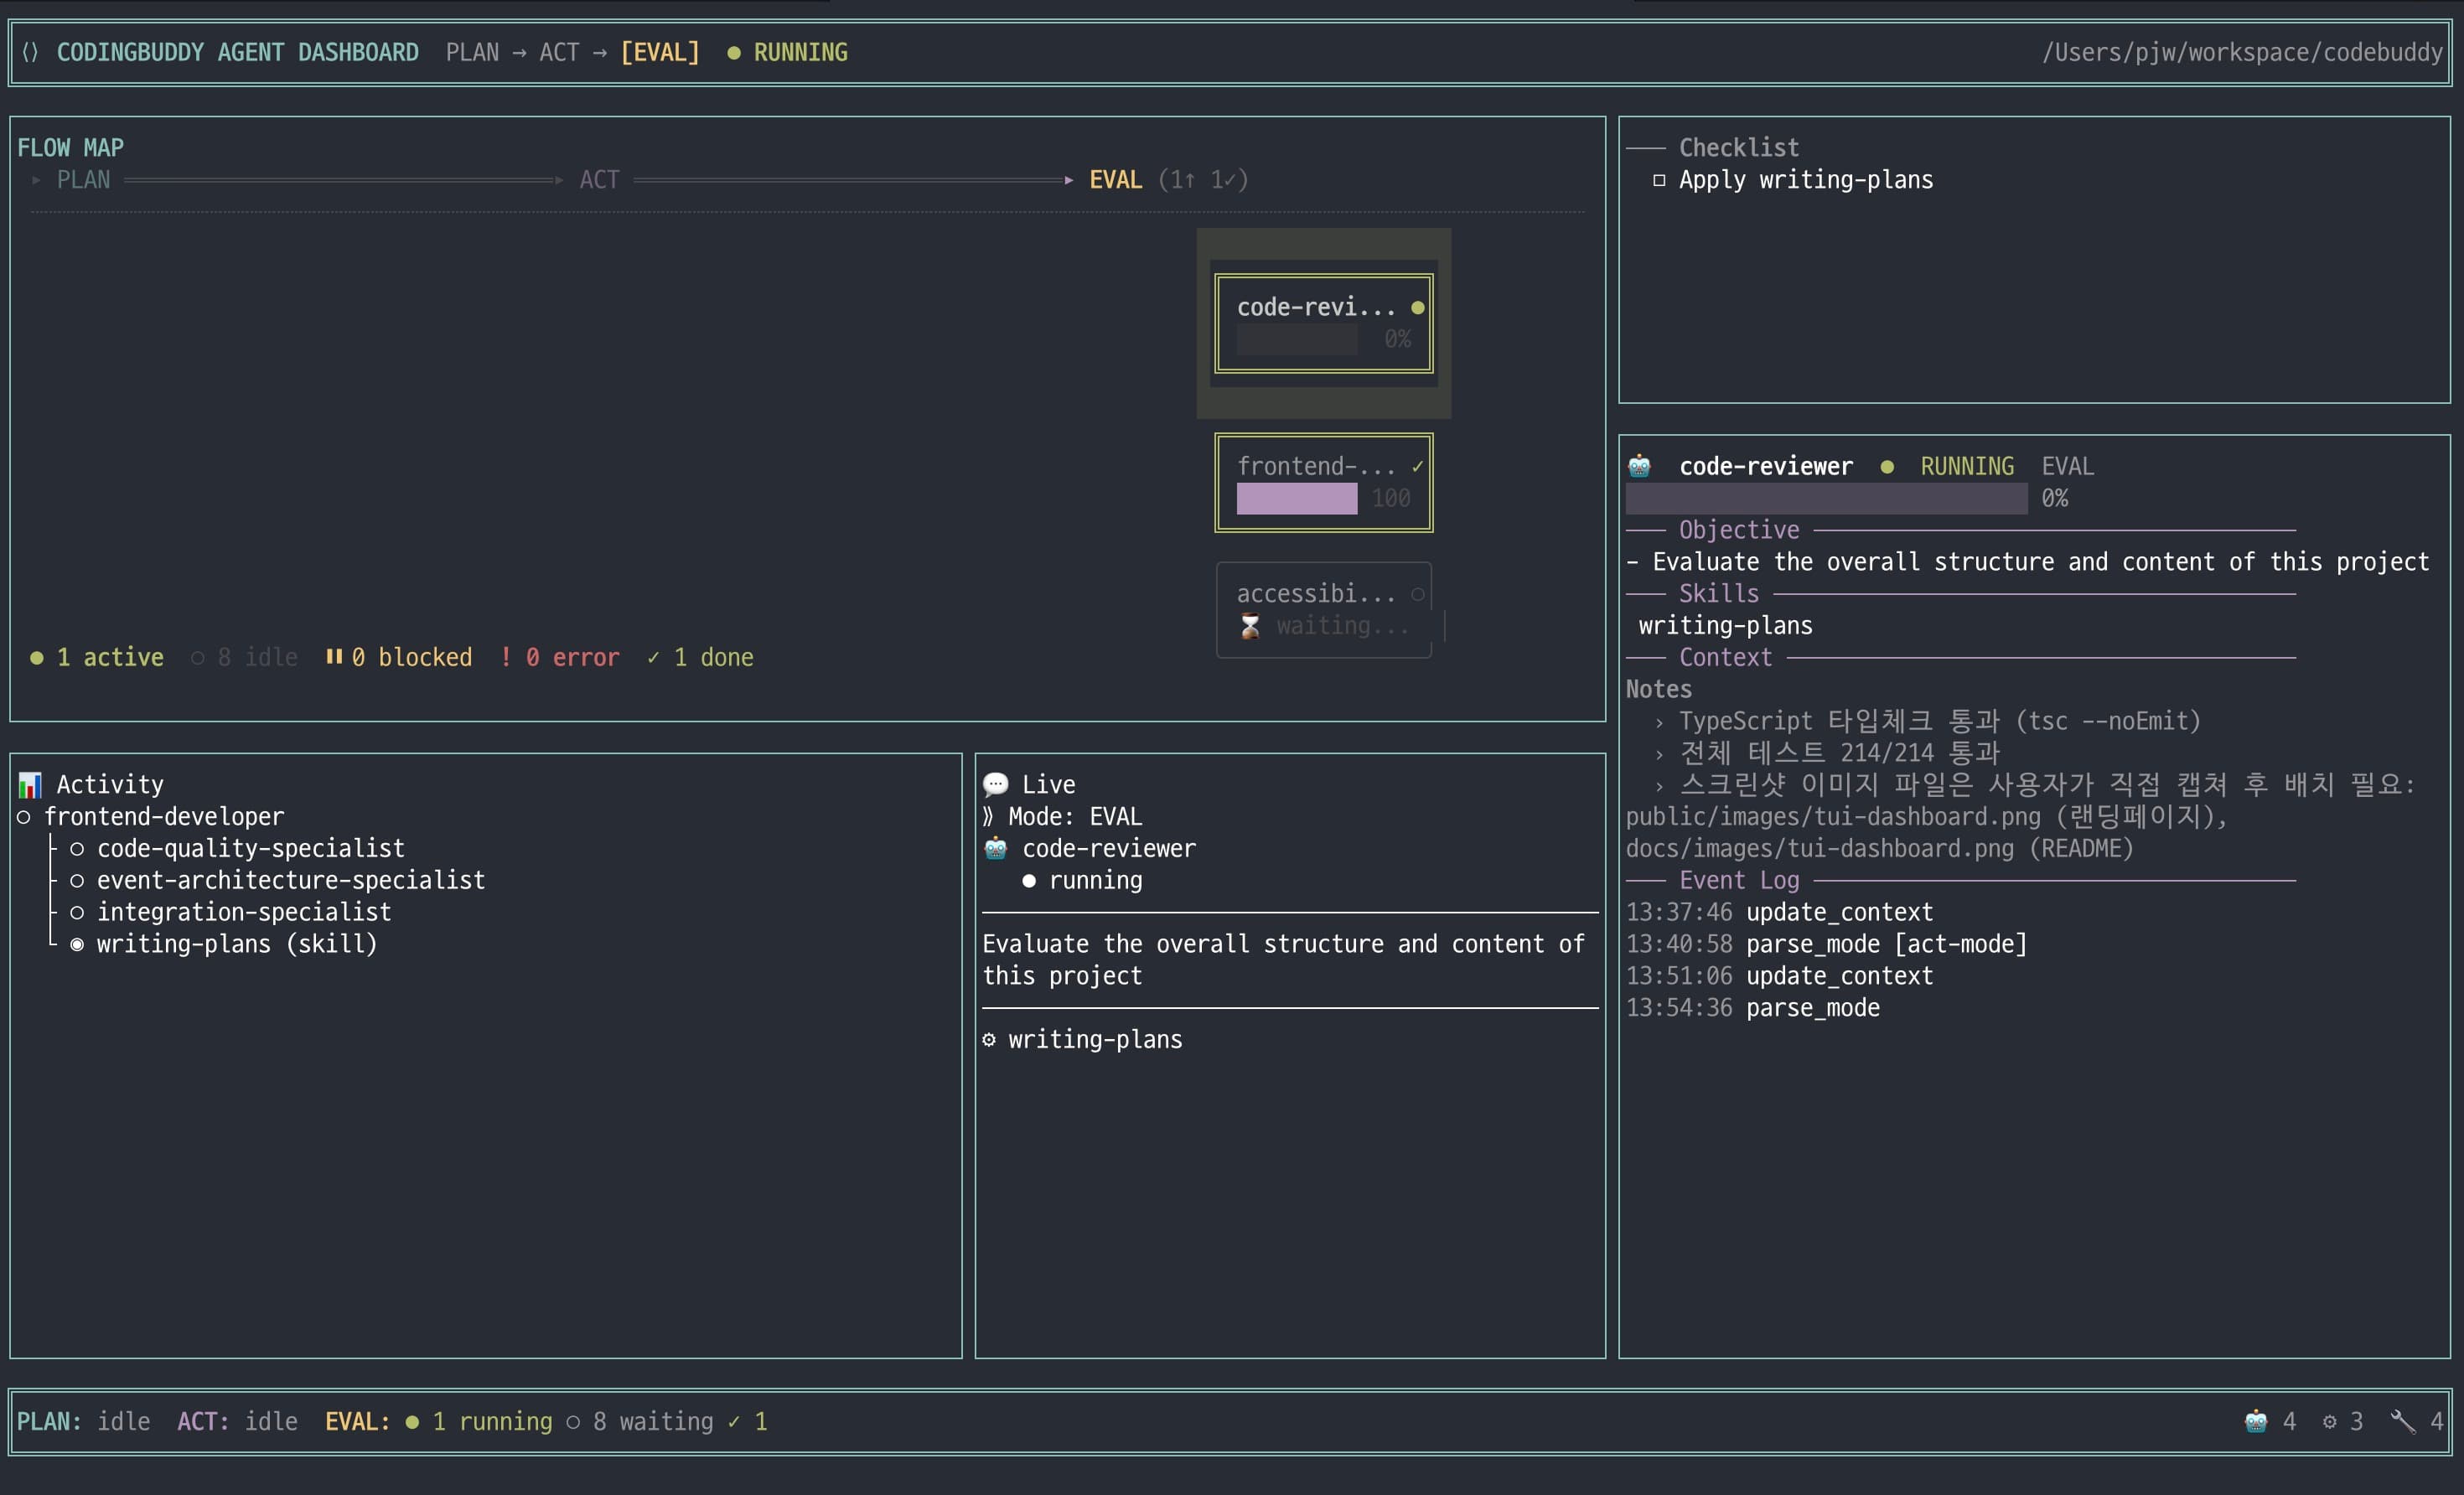2464x1495 pixels.
Task: Select the frontend node card in the flow map
Action: (x=1323, y=483)
